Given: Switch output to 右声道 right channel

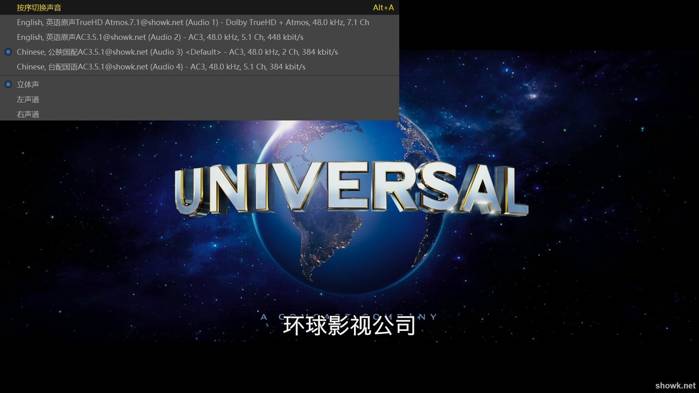Looking at the screenshot, I should click(x=199, y=114).
